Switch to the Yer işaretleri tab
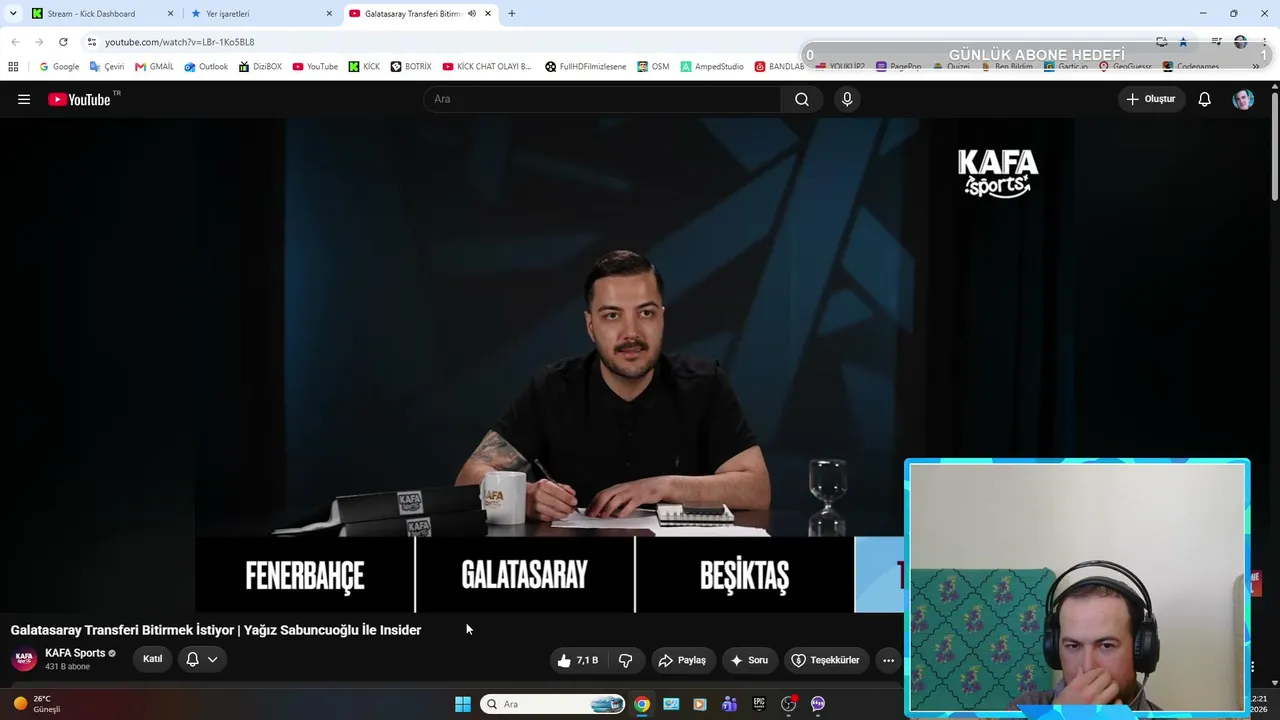 (x=262, y=14)
